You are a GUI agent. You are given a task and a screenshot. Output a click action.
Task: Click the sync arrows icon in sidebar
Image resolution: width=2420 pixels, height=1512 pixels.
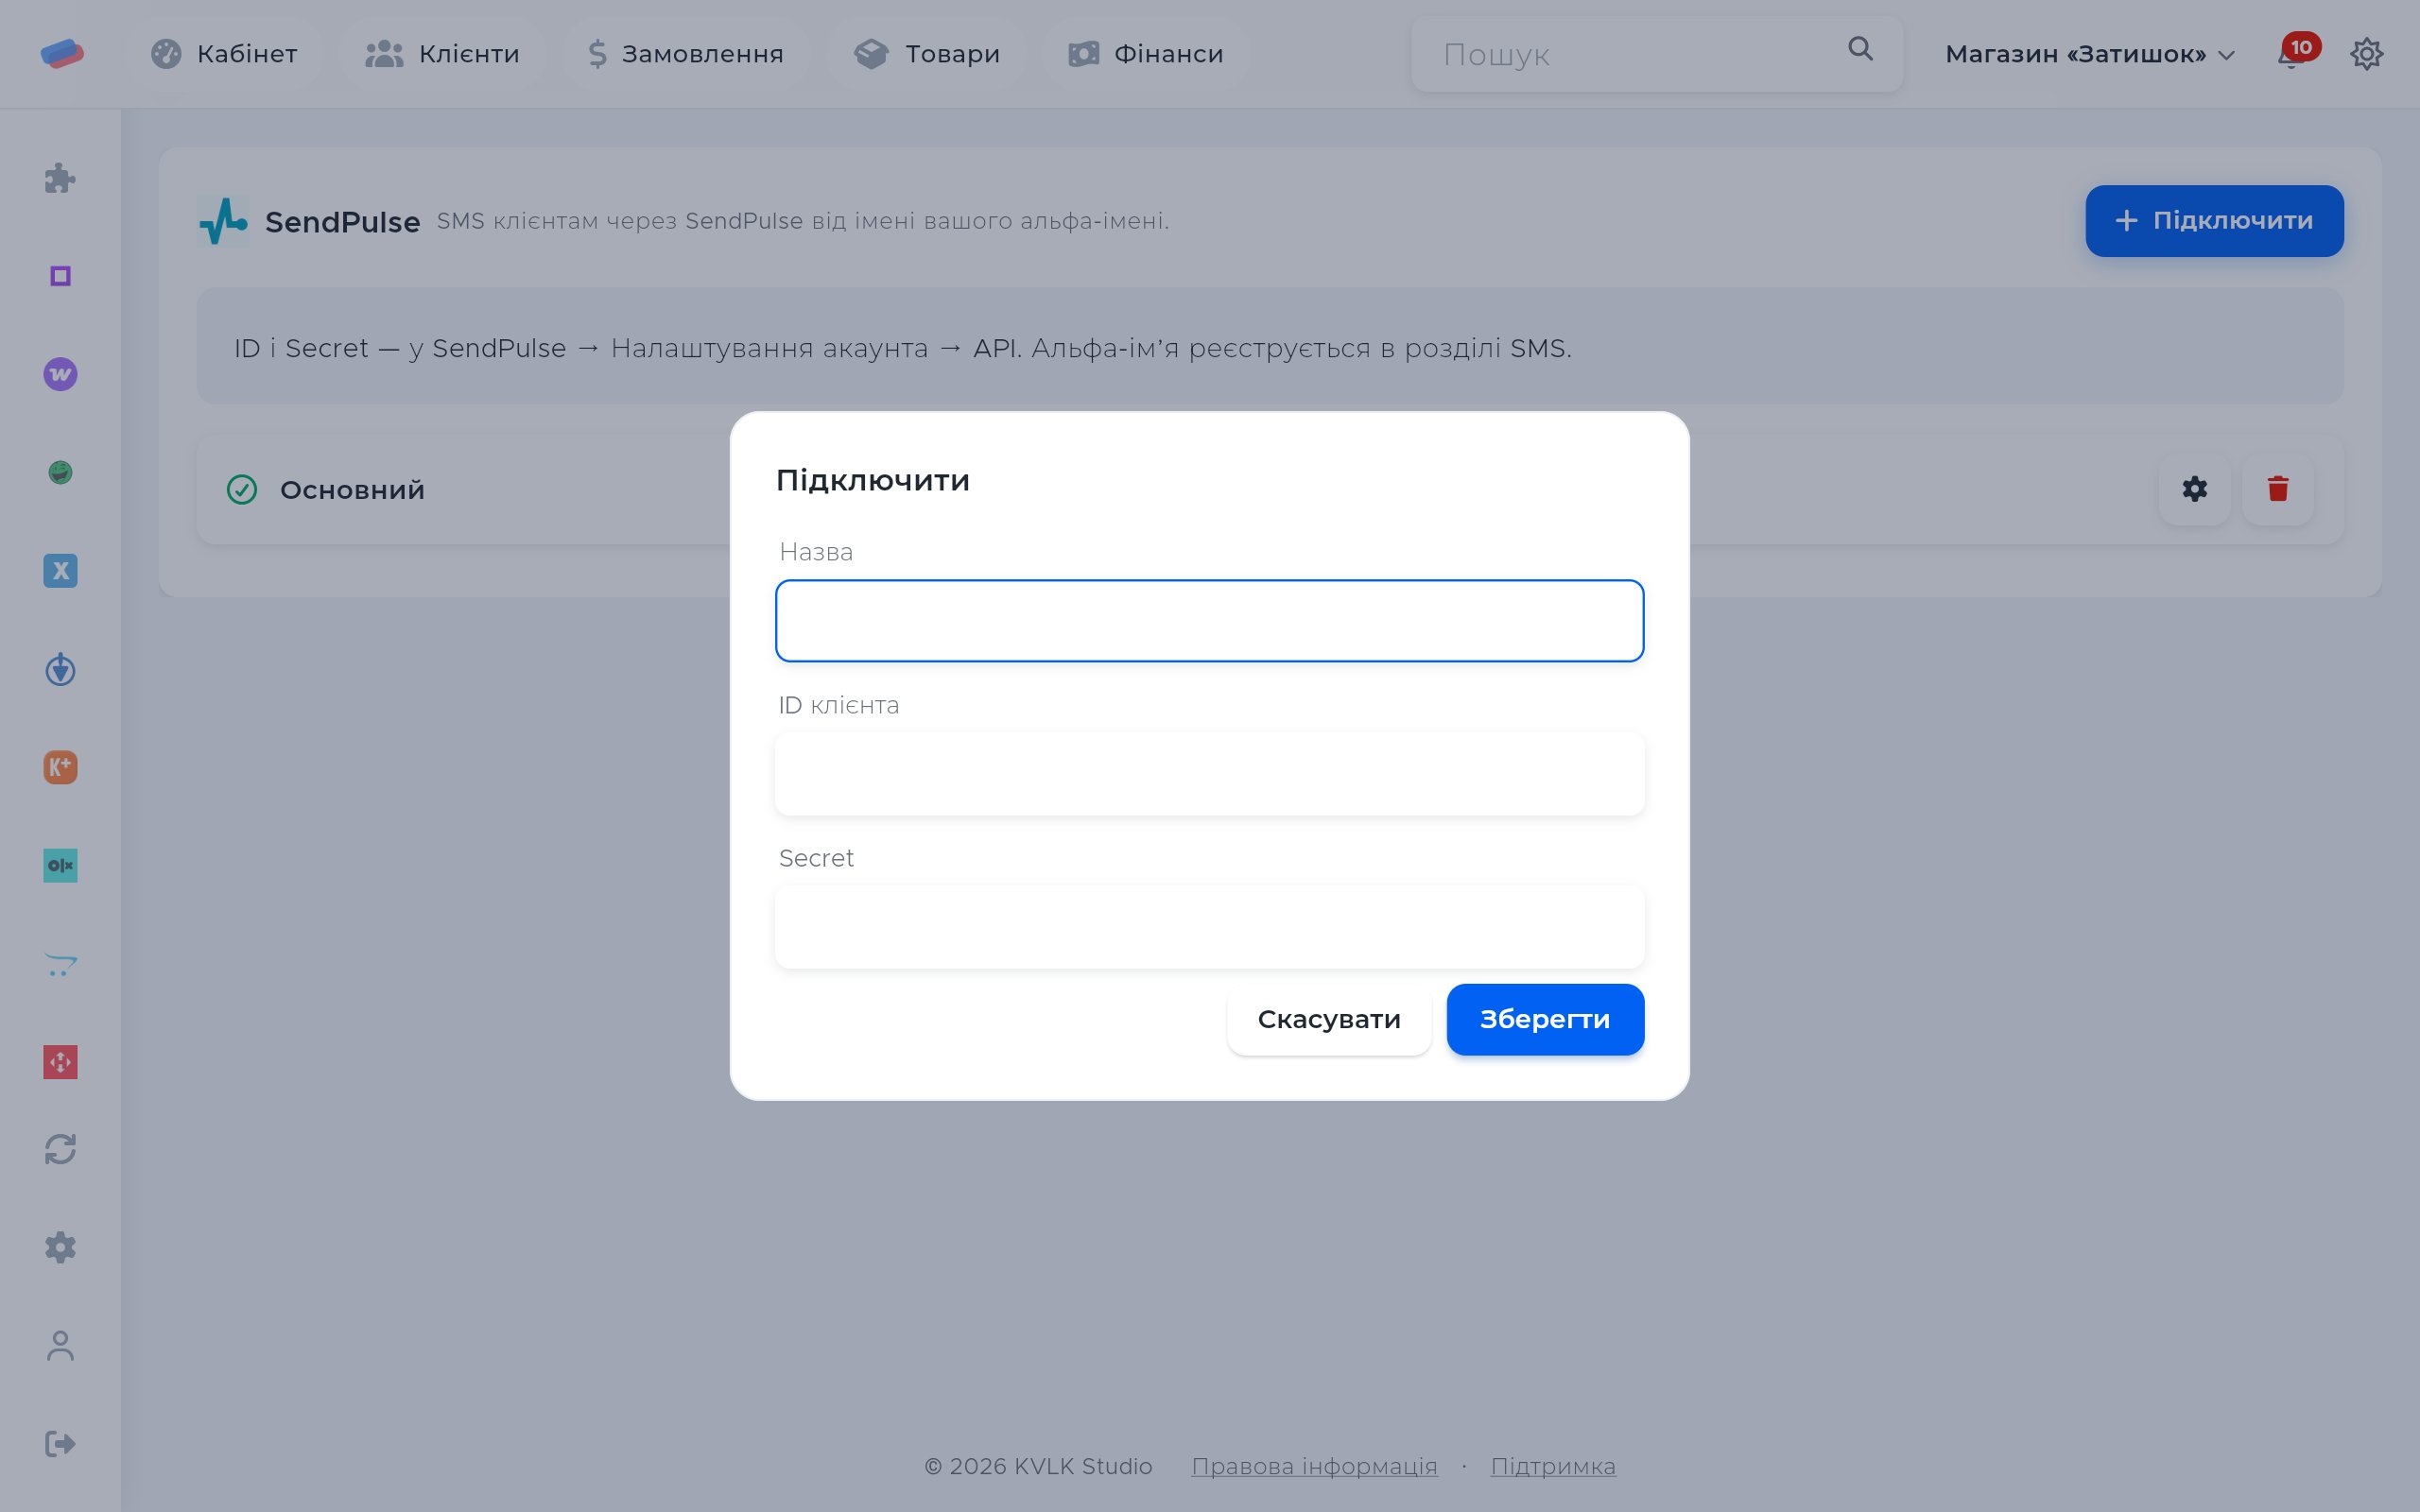tap(60, 1149)
